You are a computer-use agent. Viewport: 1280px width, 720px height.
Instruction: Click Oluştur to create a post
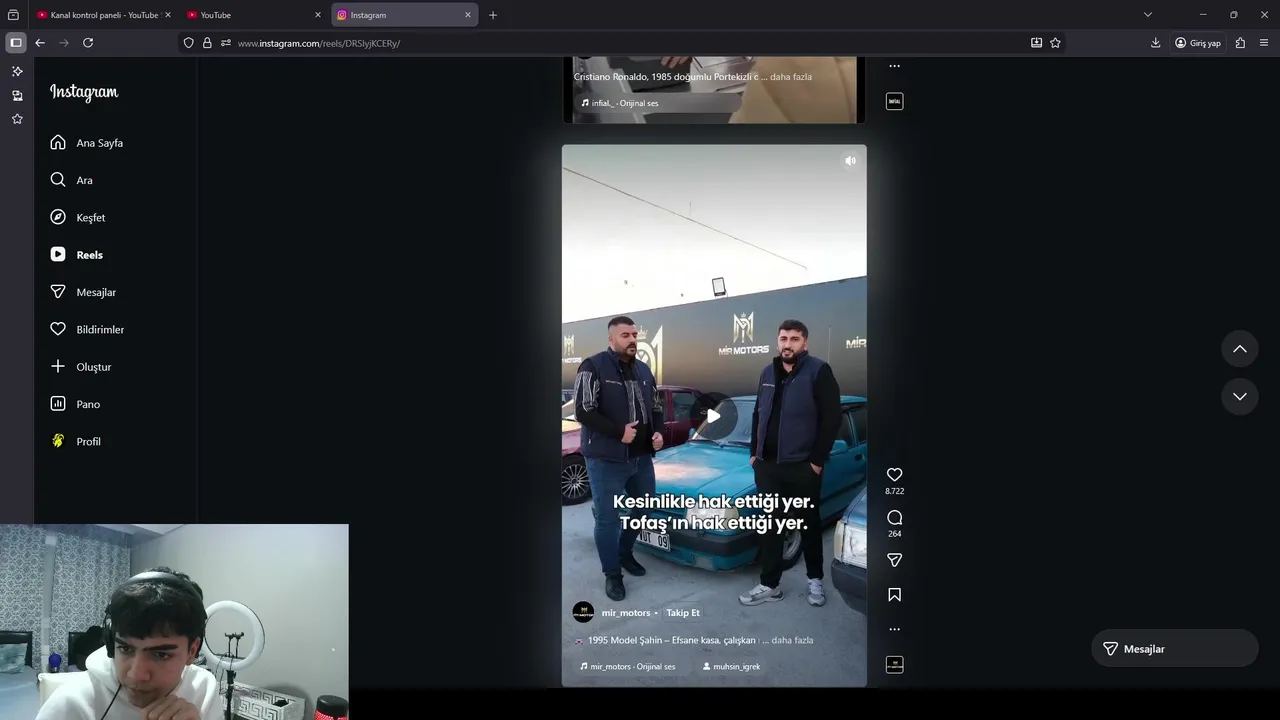click(x=81, y=367)
